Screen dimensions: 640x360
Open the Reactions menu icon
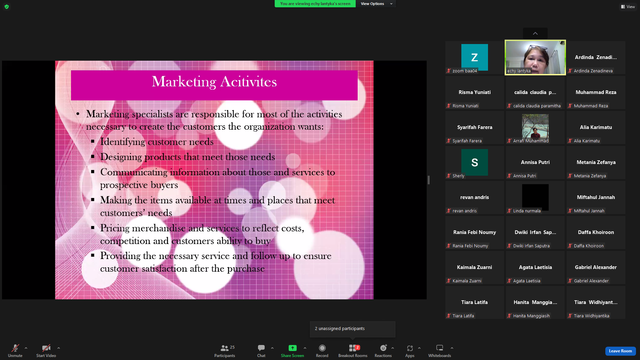pyautogui.click(x=383, y=348)
